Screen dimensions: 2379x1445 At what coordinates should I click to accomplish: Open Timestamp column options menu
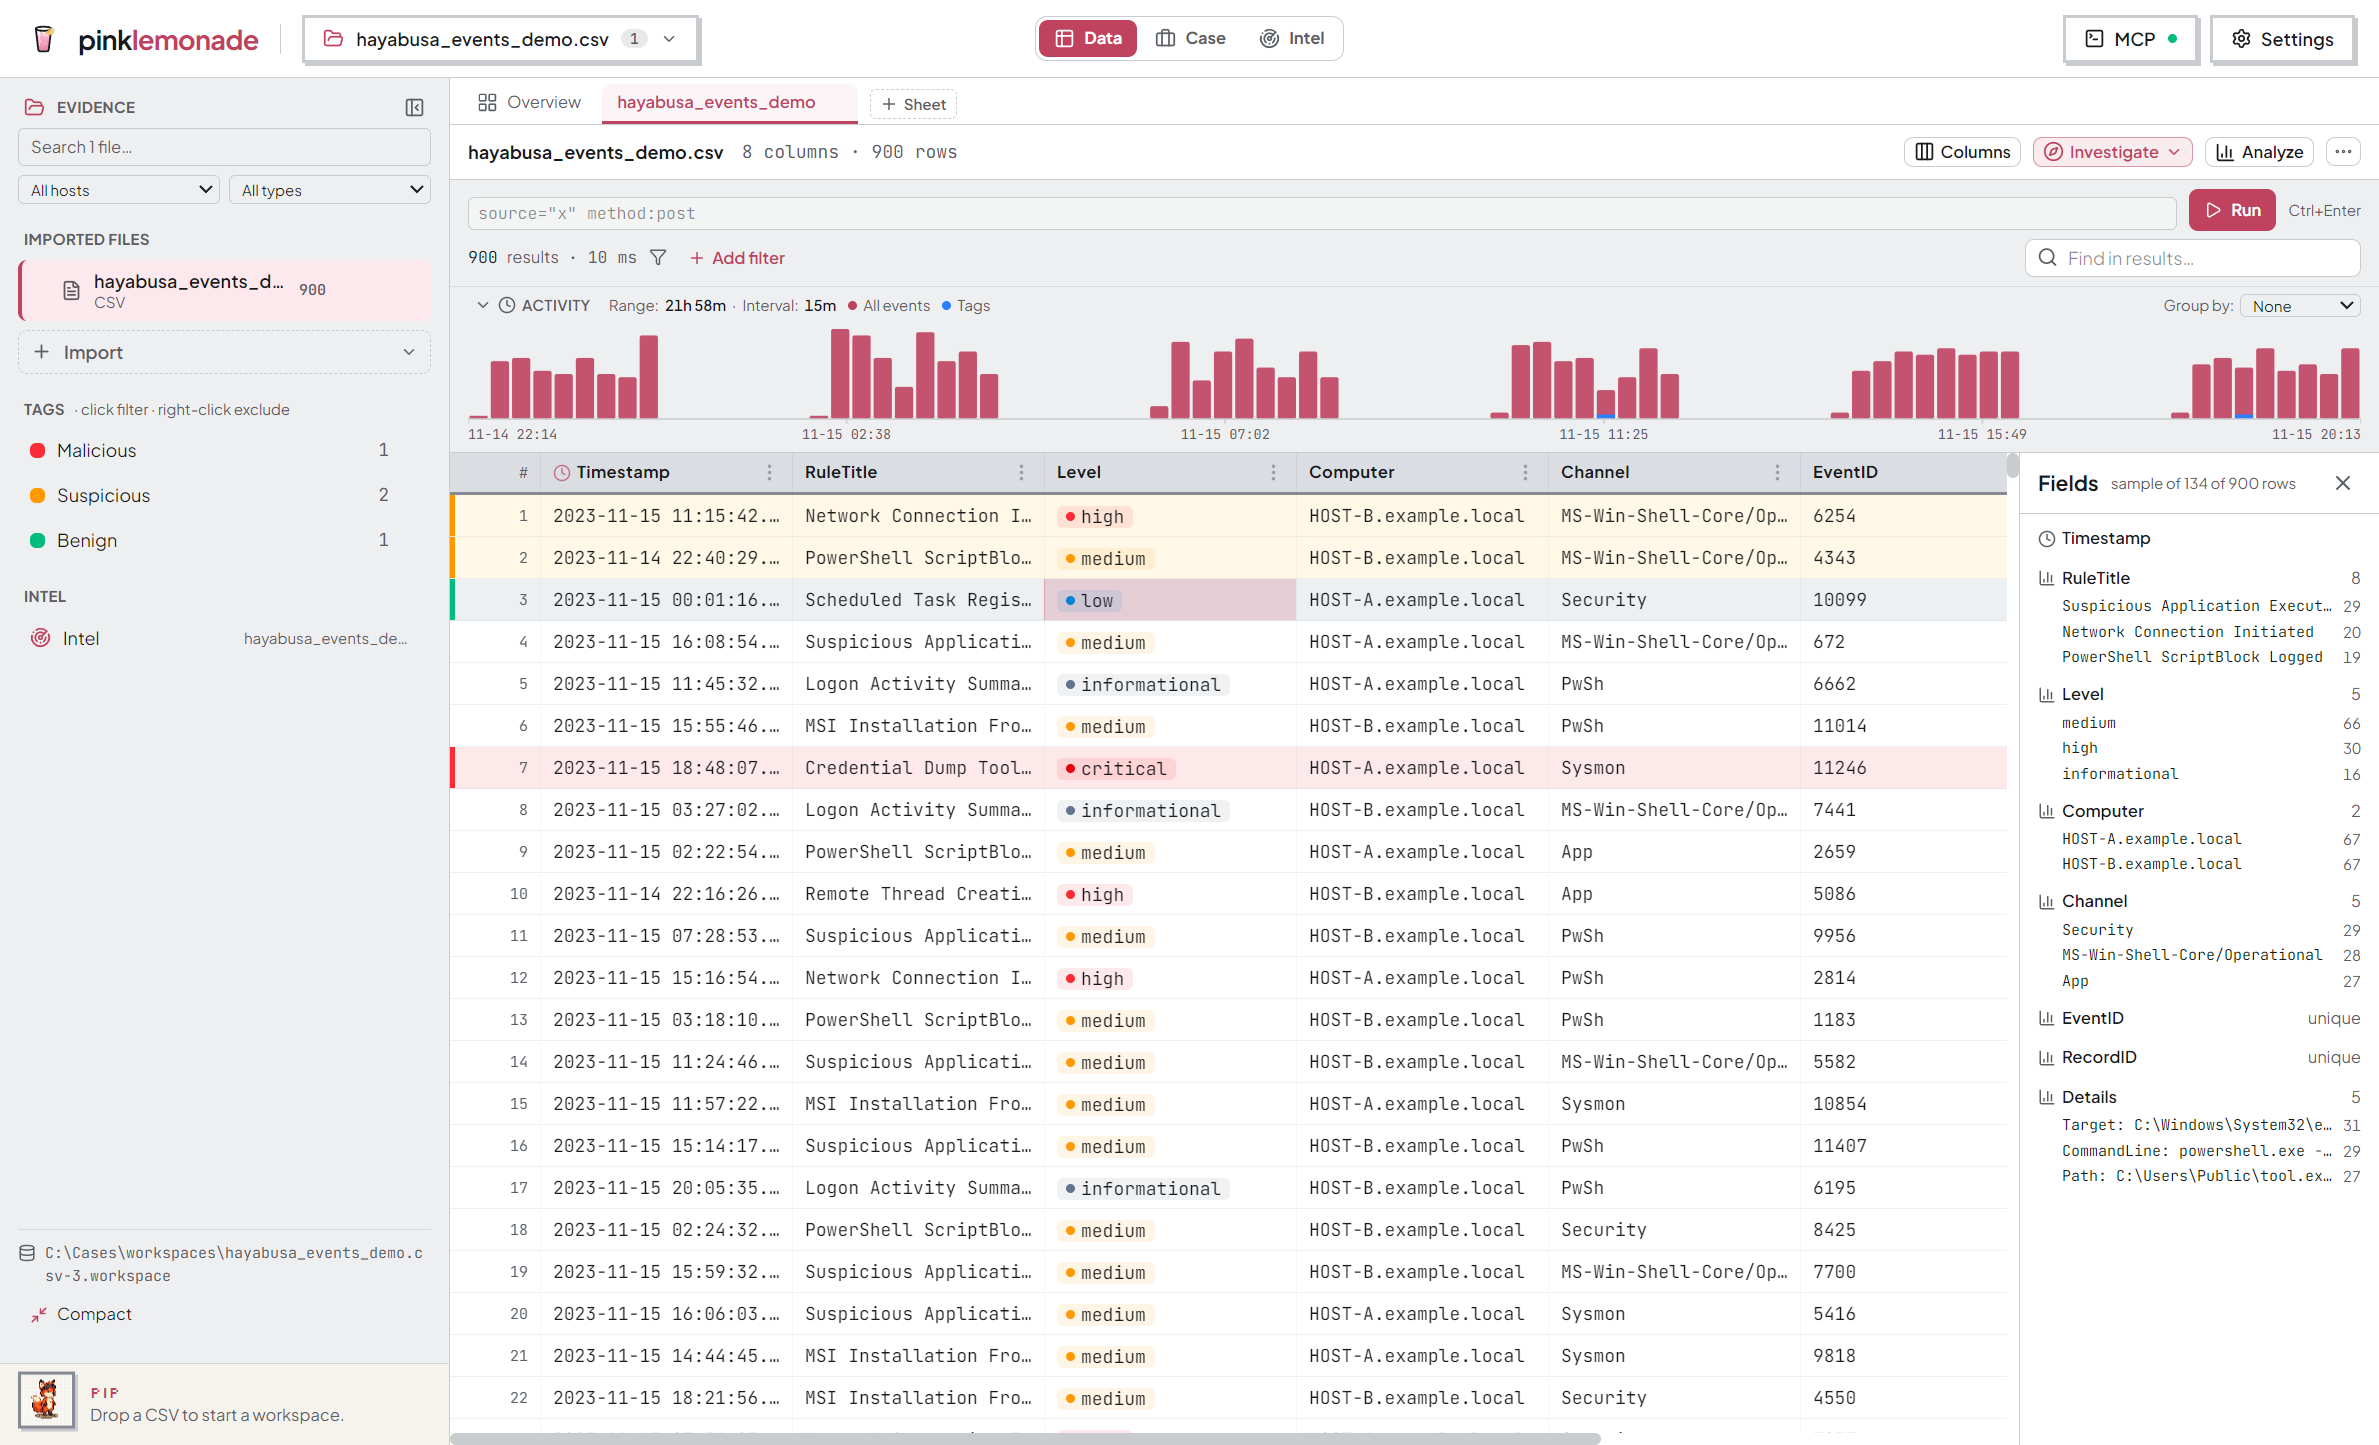[769, 472]
